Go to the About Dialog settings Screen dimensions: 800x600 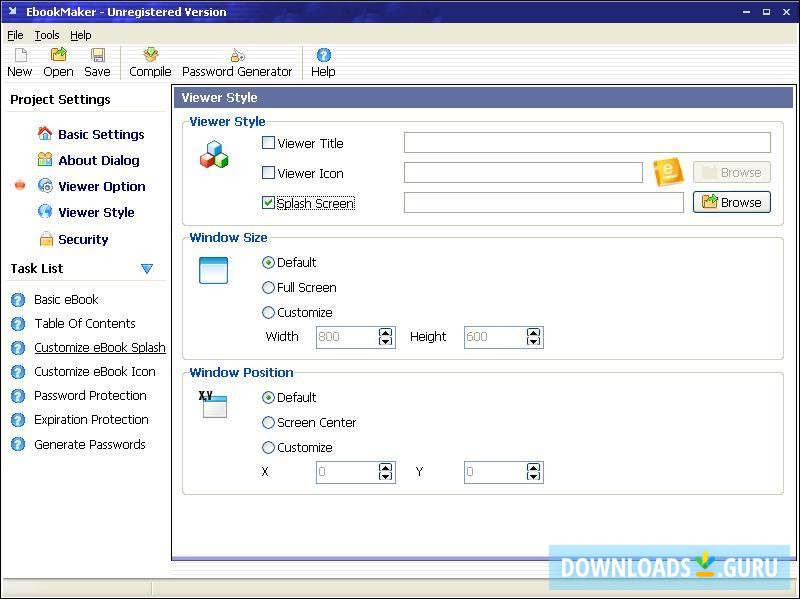100,160
